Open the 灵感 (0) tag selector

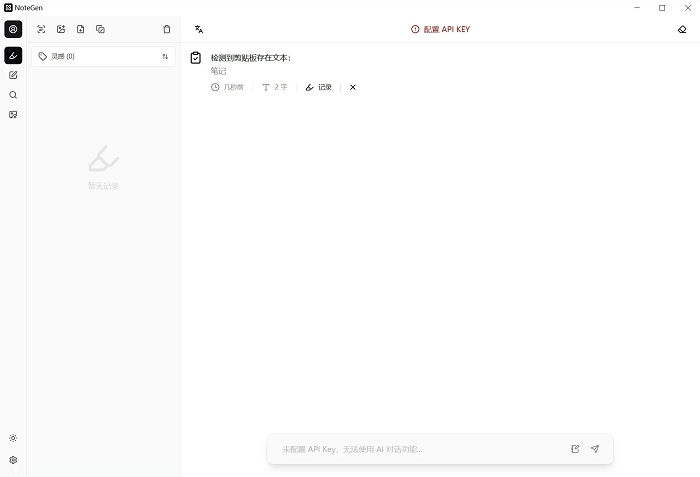coord(103,57)
